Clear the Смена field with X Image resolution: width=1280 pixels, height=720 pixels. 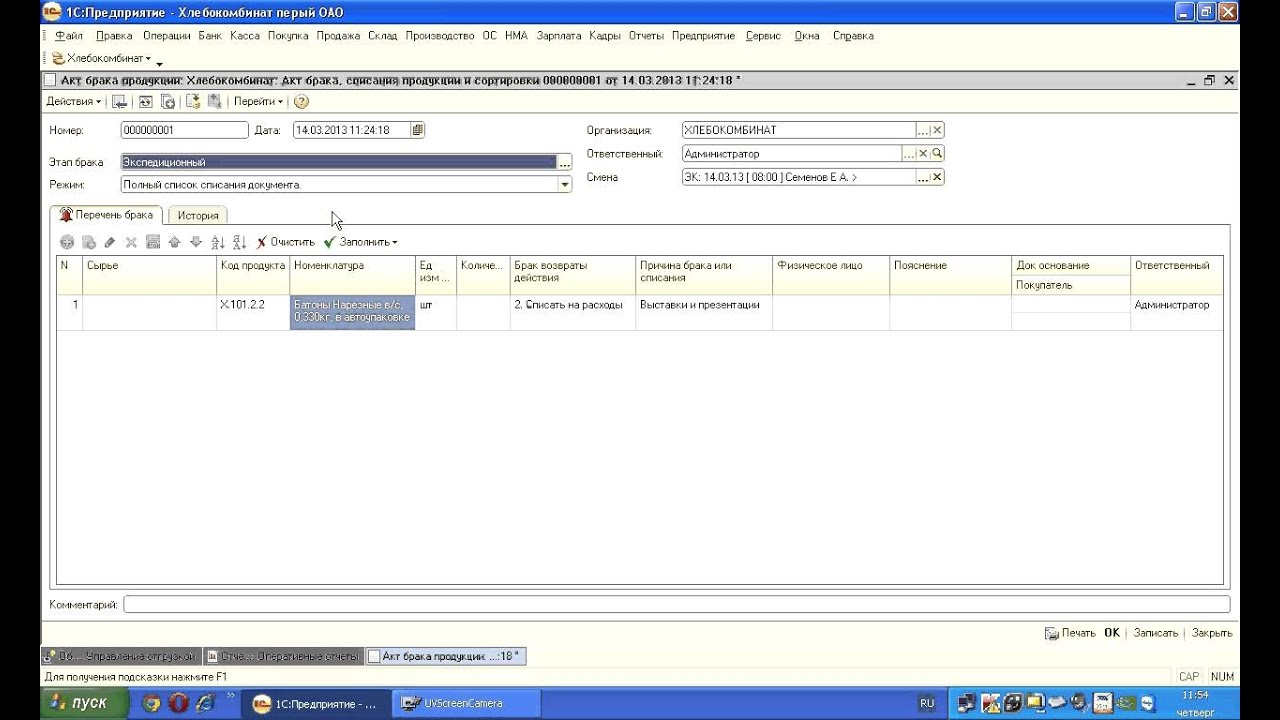coord(937,177)
